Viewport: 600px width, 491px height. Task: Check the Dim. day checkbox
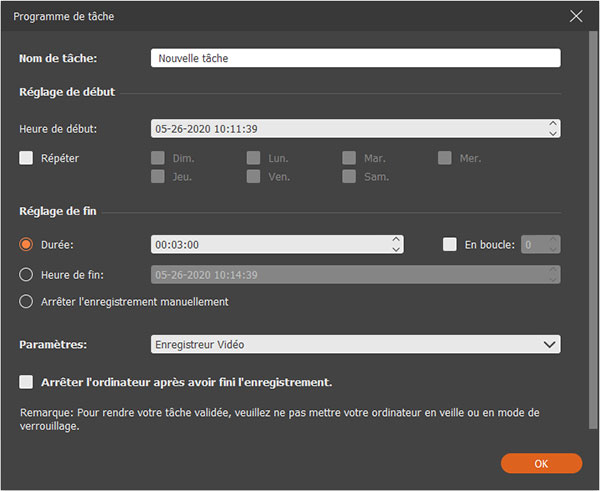point(157,158)
